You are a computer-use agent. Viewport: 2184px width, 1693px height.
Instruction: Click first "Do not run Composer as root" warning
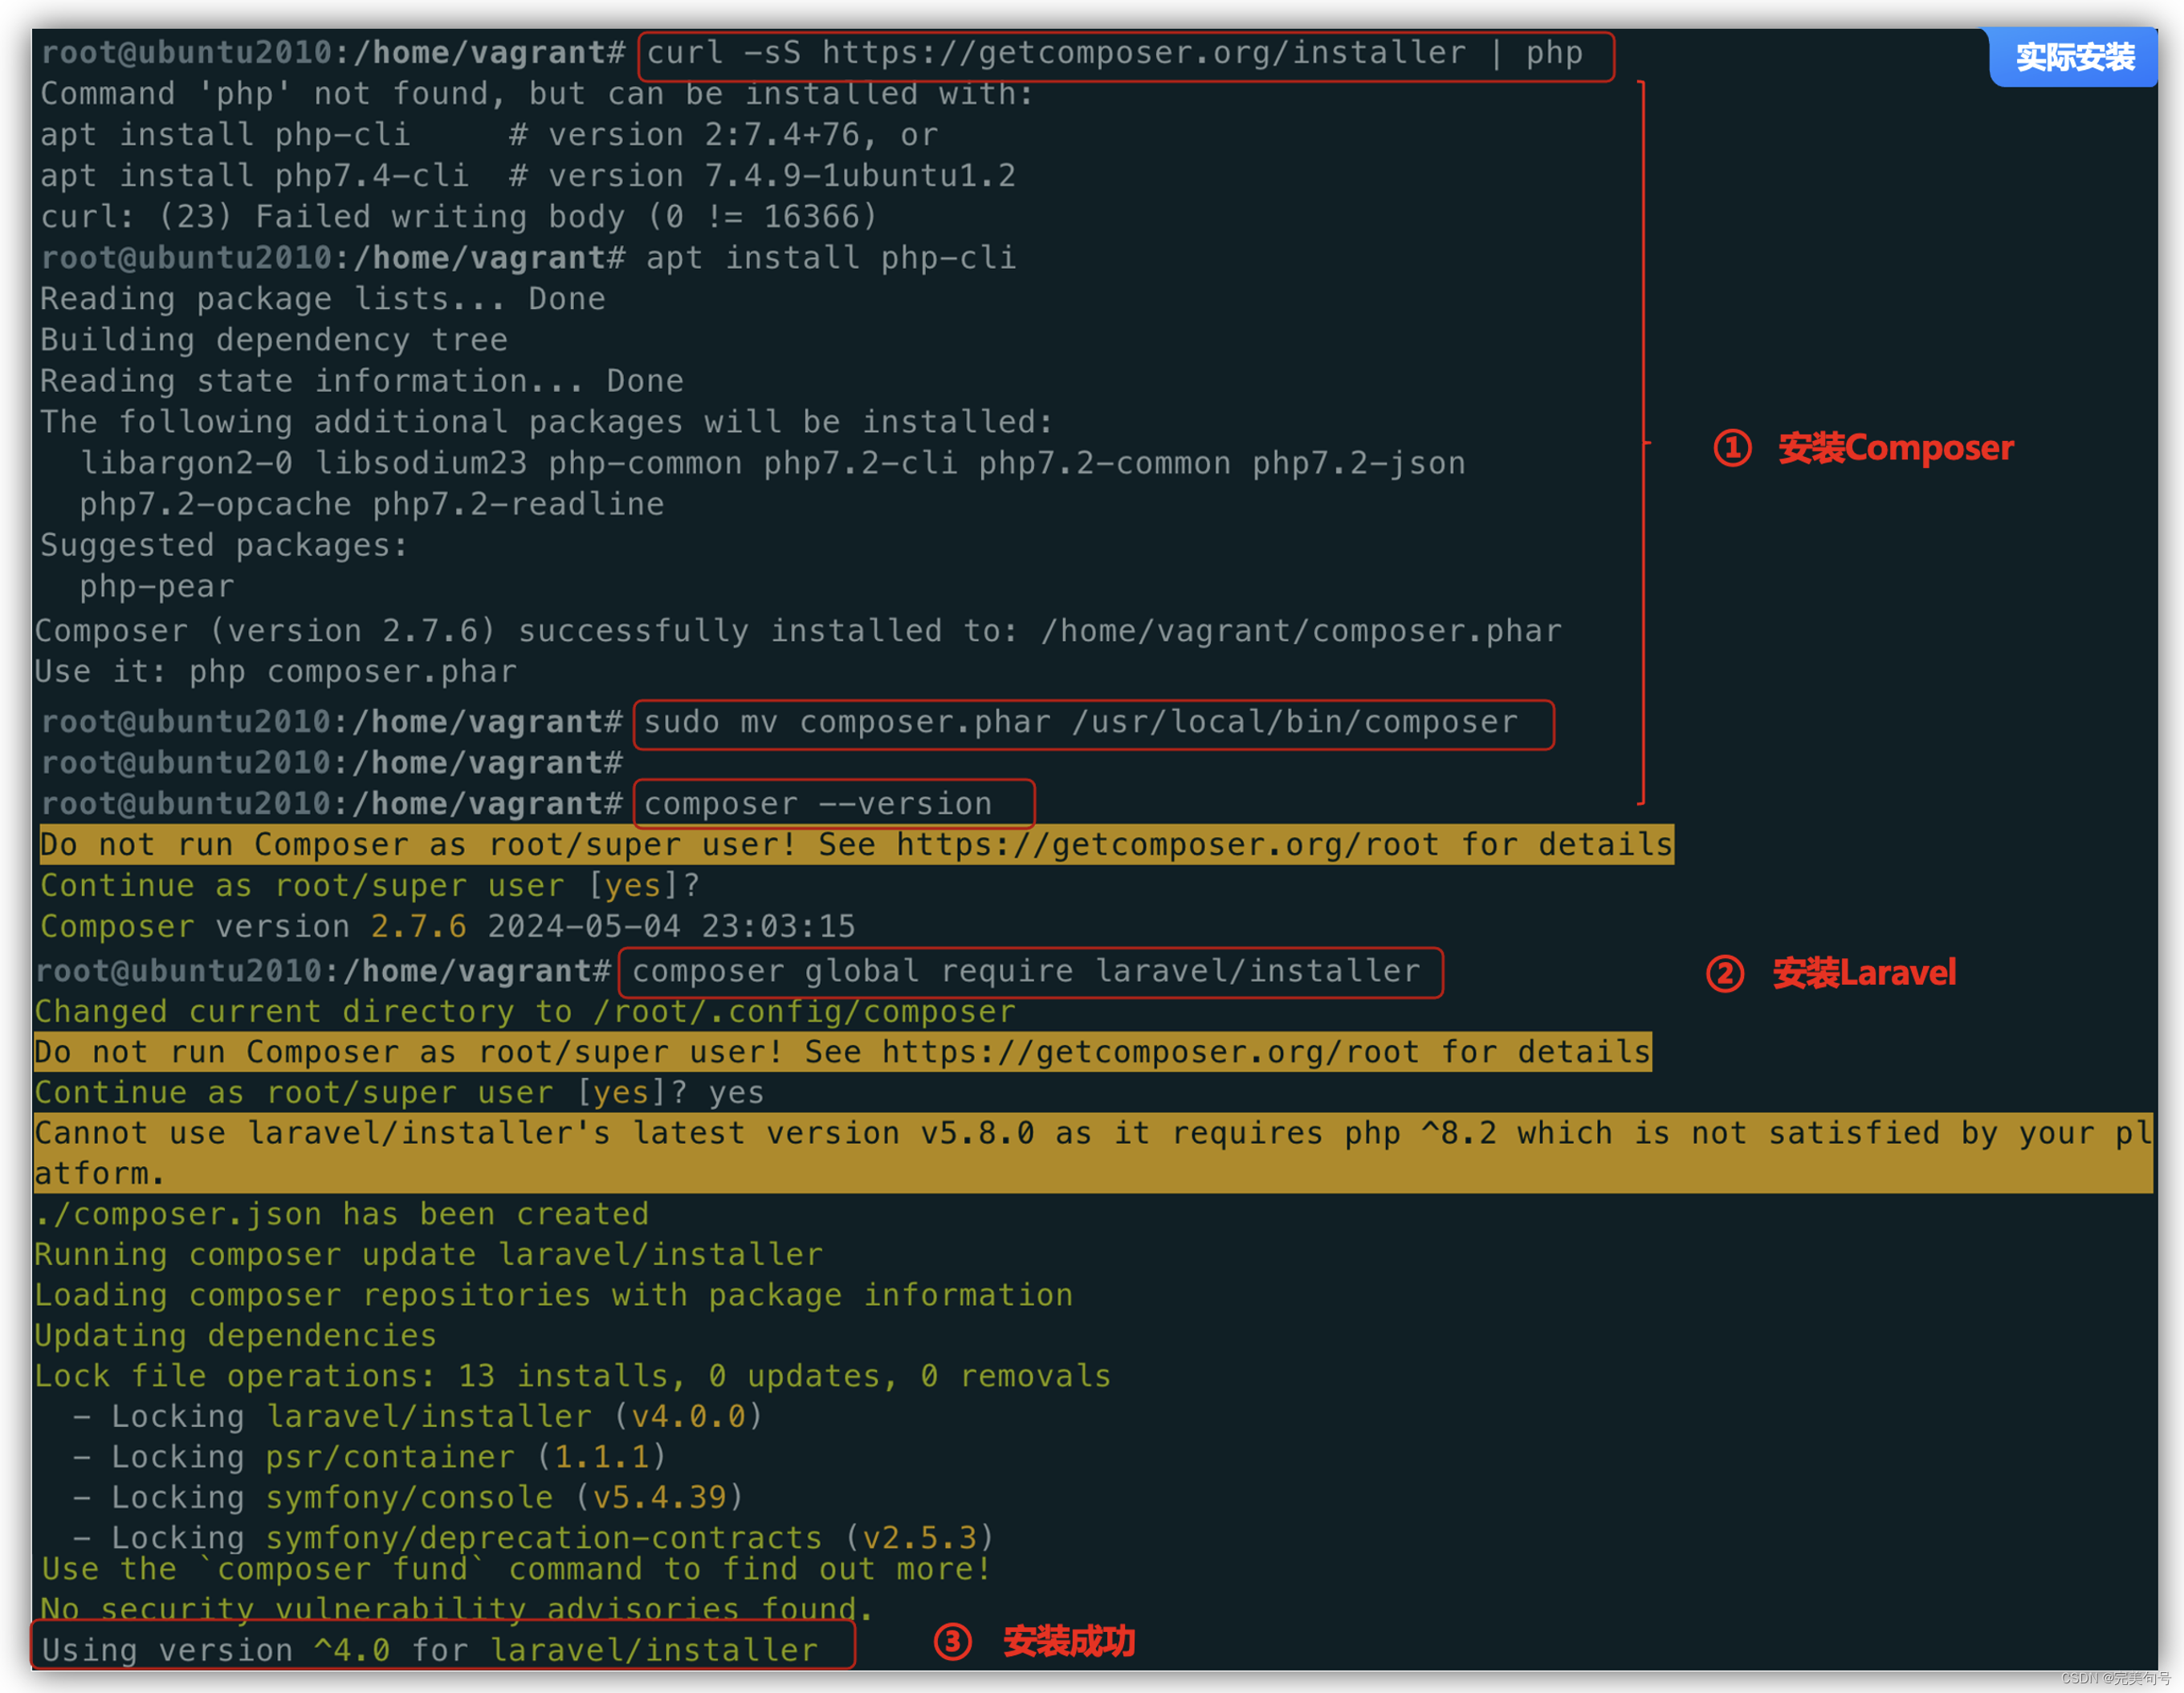[x=856, y=844]
